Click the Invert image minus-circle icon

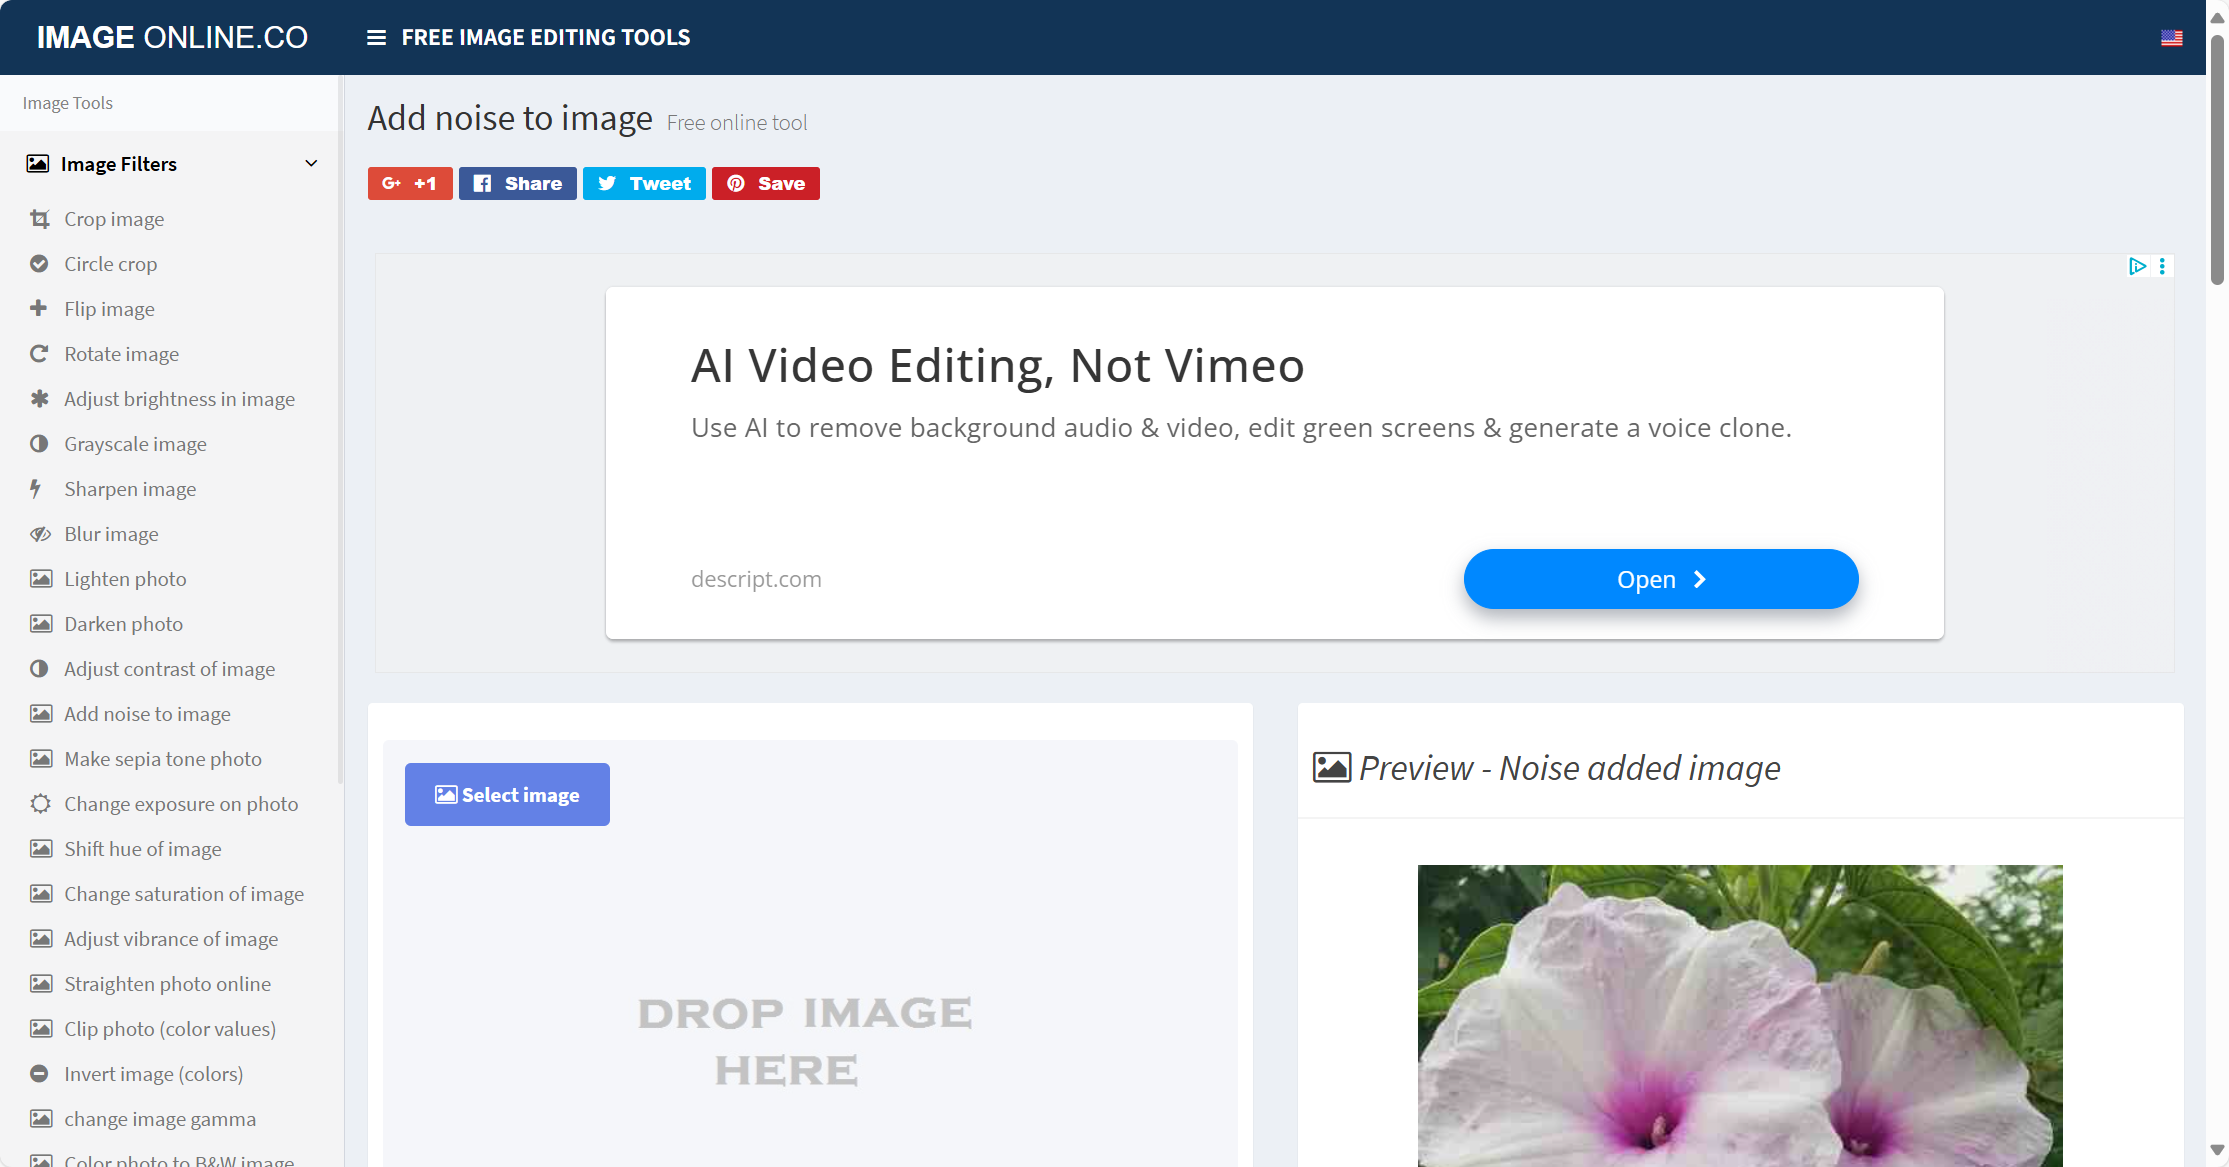pyautogui.click(x=39, y=1074)
